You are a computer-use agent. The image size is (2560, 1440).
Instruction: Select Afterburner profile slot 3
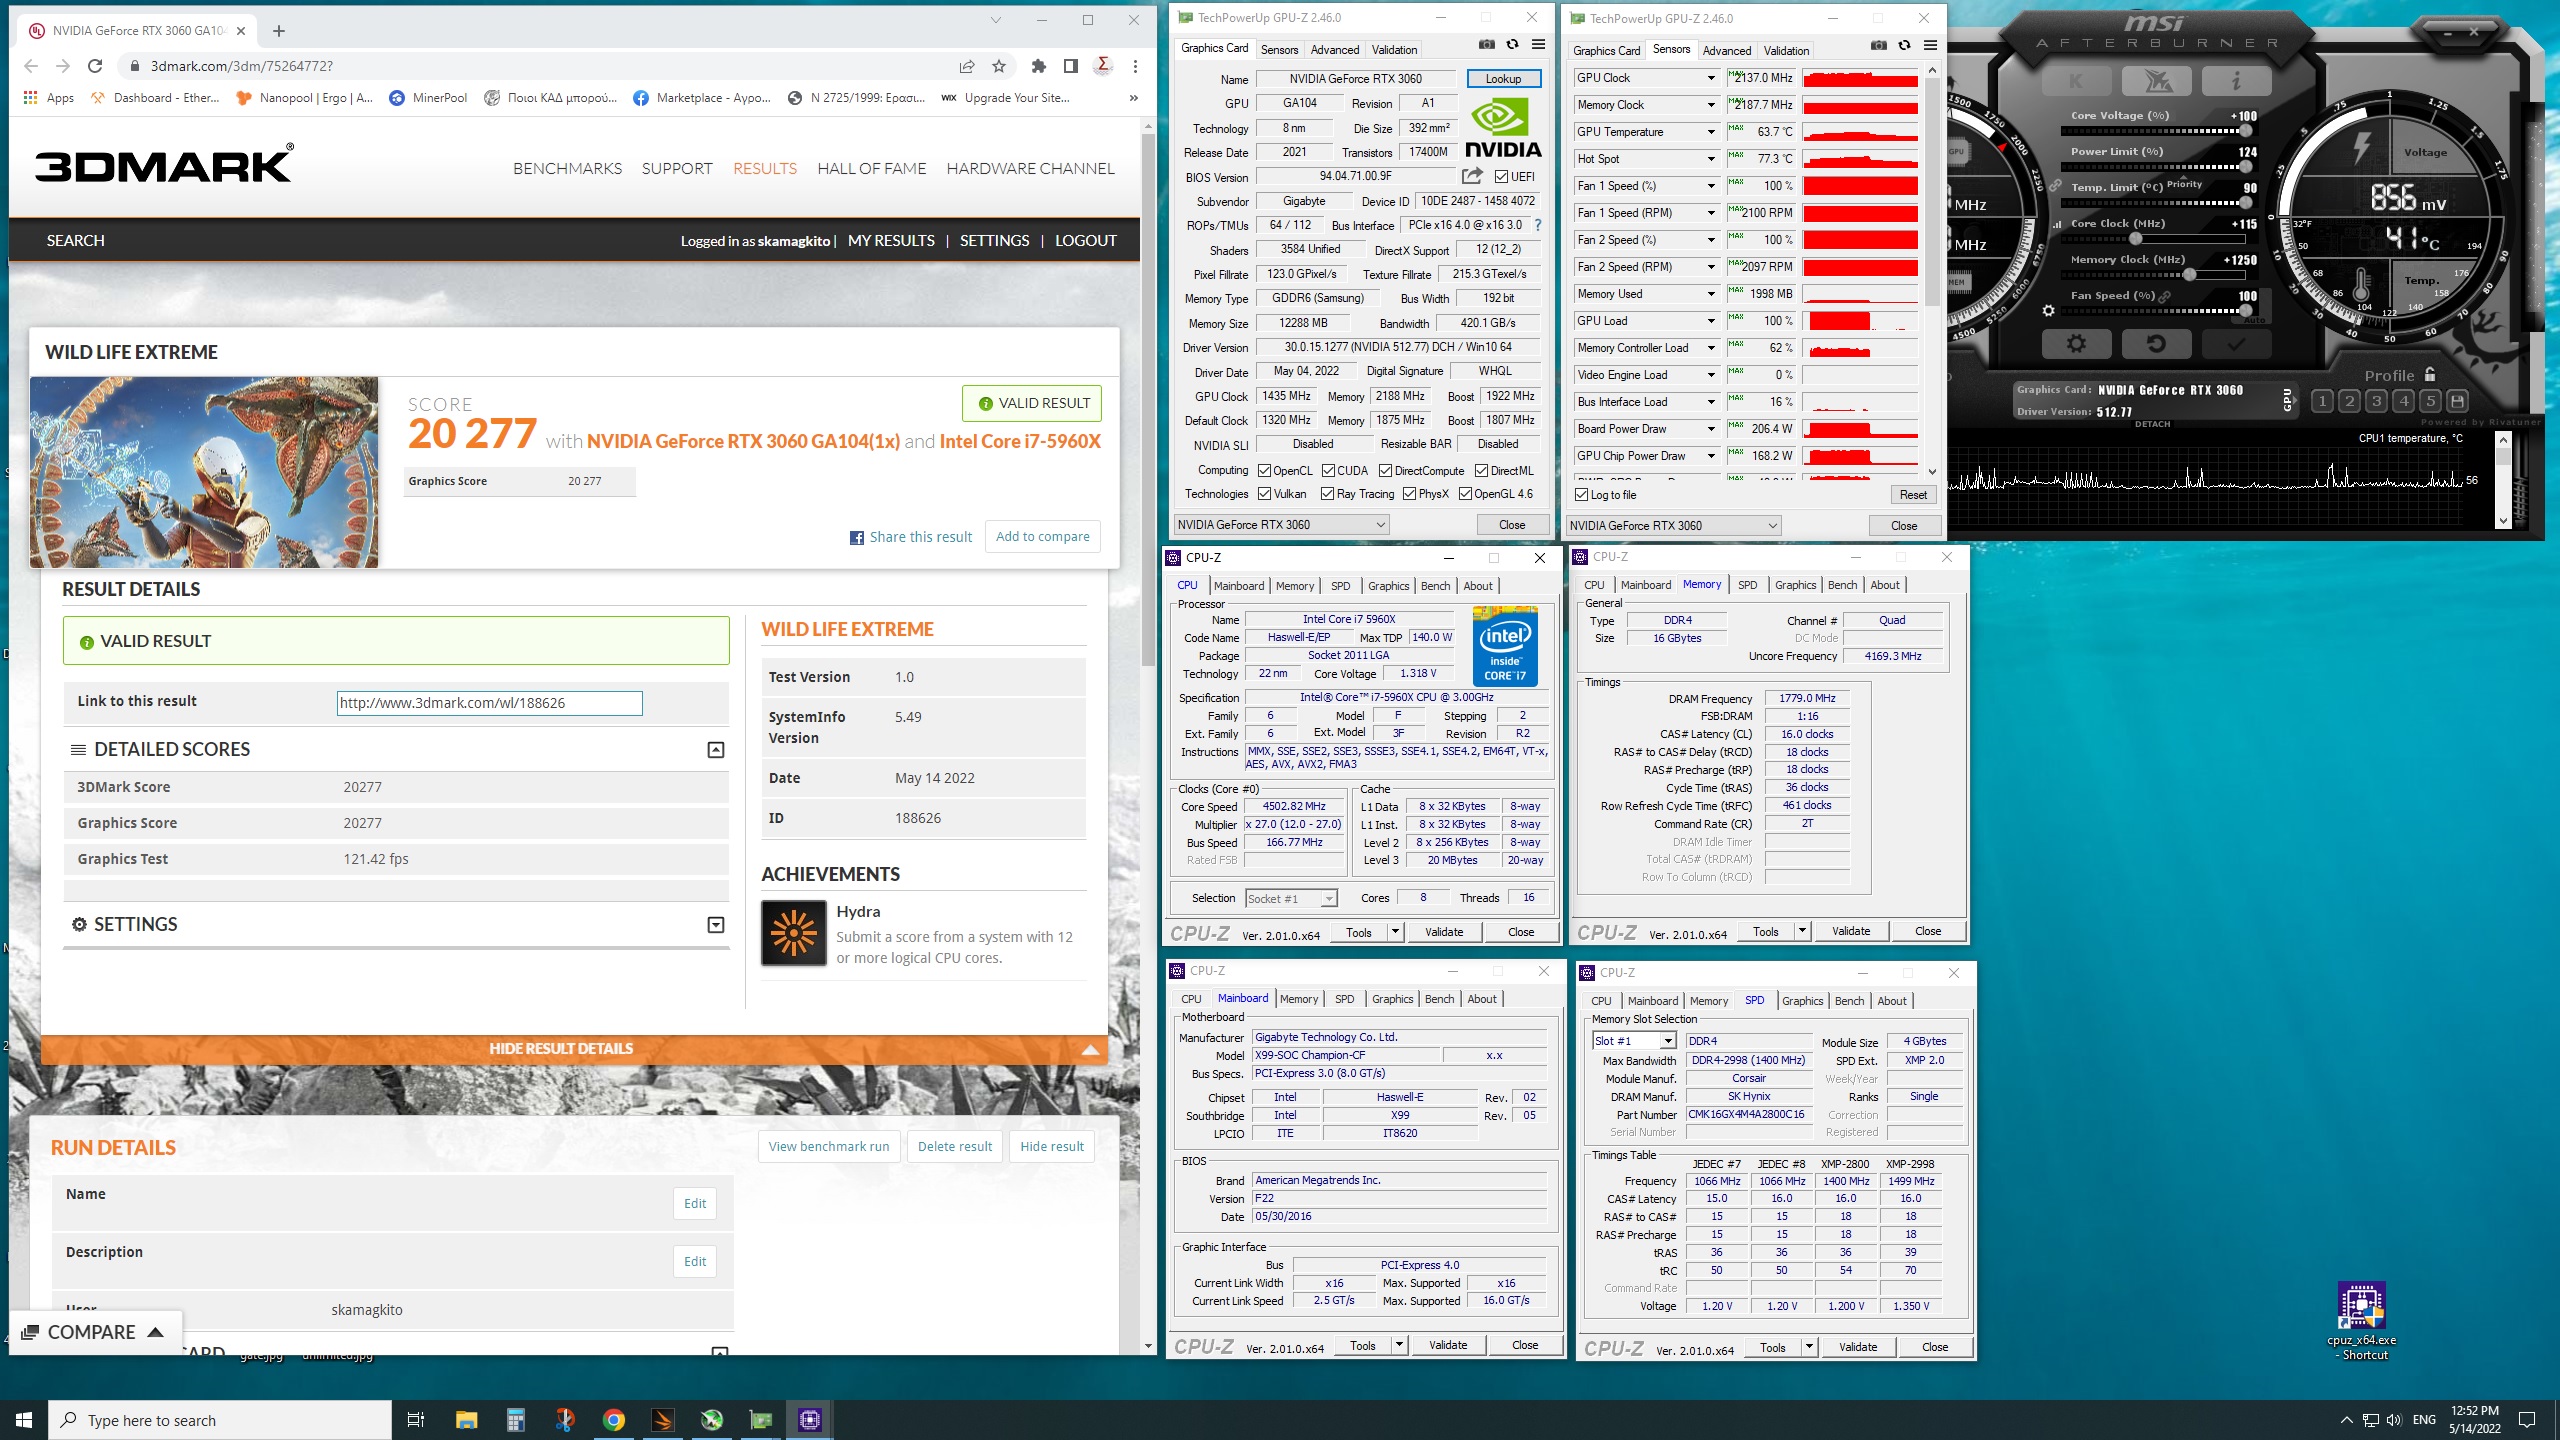pyautogui.click(x=2376, y=401)
